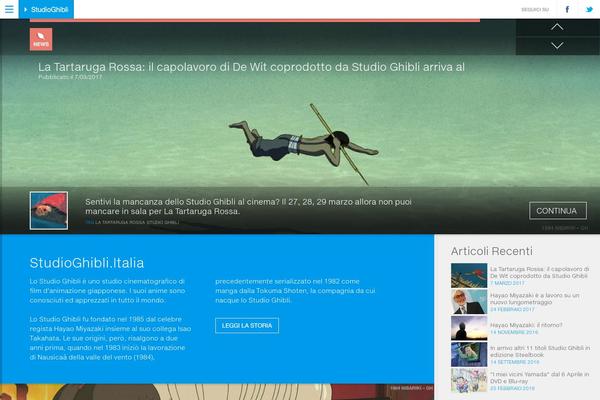The image size is (600, 400).
Task: Click the Pubblicato il 7/03/2017 text
Action: click(x=70, y=77)
